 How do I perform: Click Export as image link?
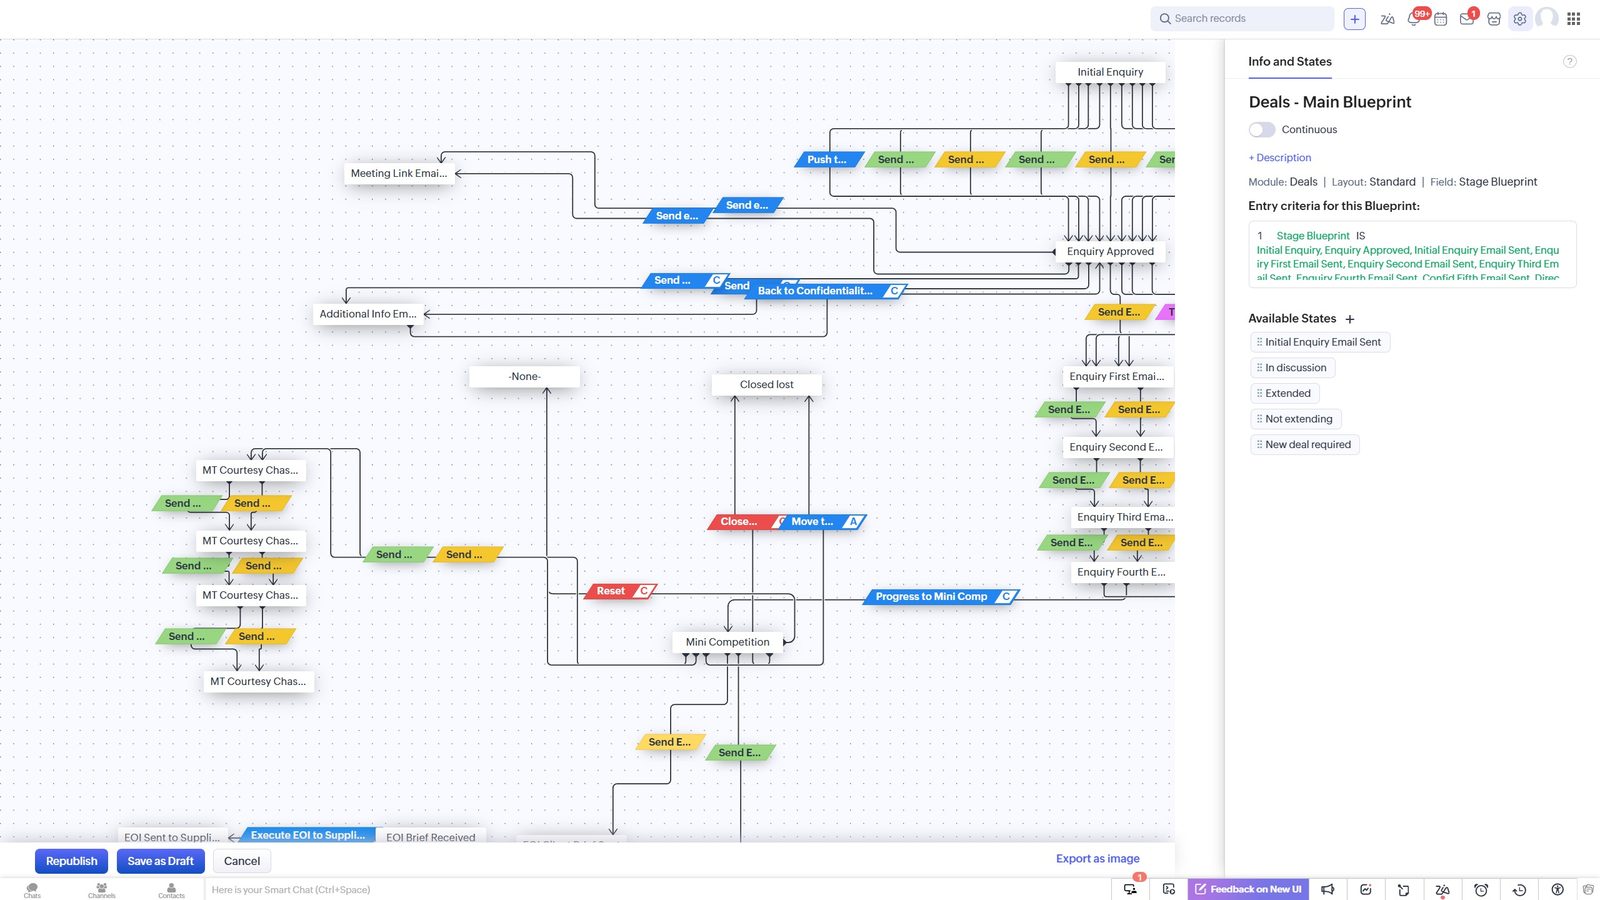[1098, 859]
